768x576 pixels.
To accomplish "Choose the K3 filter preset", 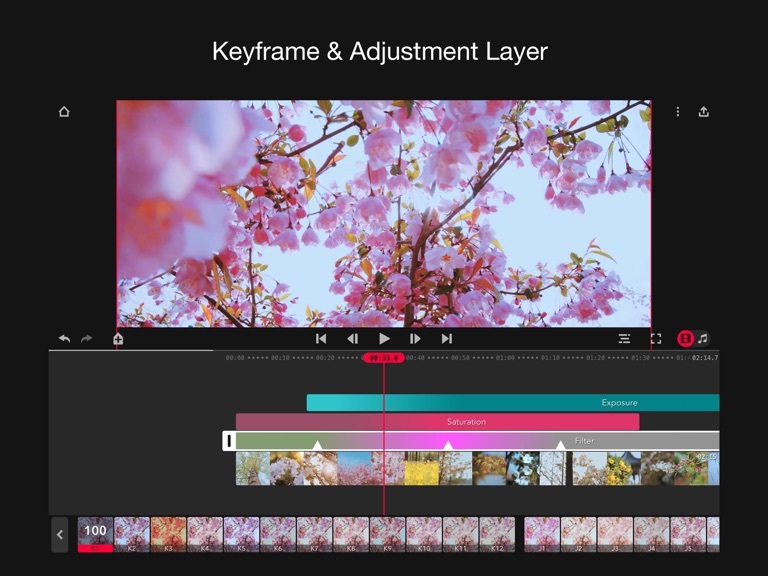I will tap(168, 534).
